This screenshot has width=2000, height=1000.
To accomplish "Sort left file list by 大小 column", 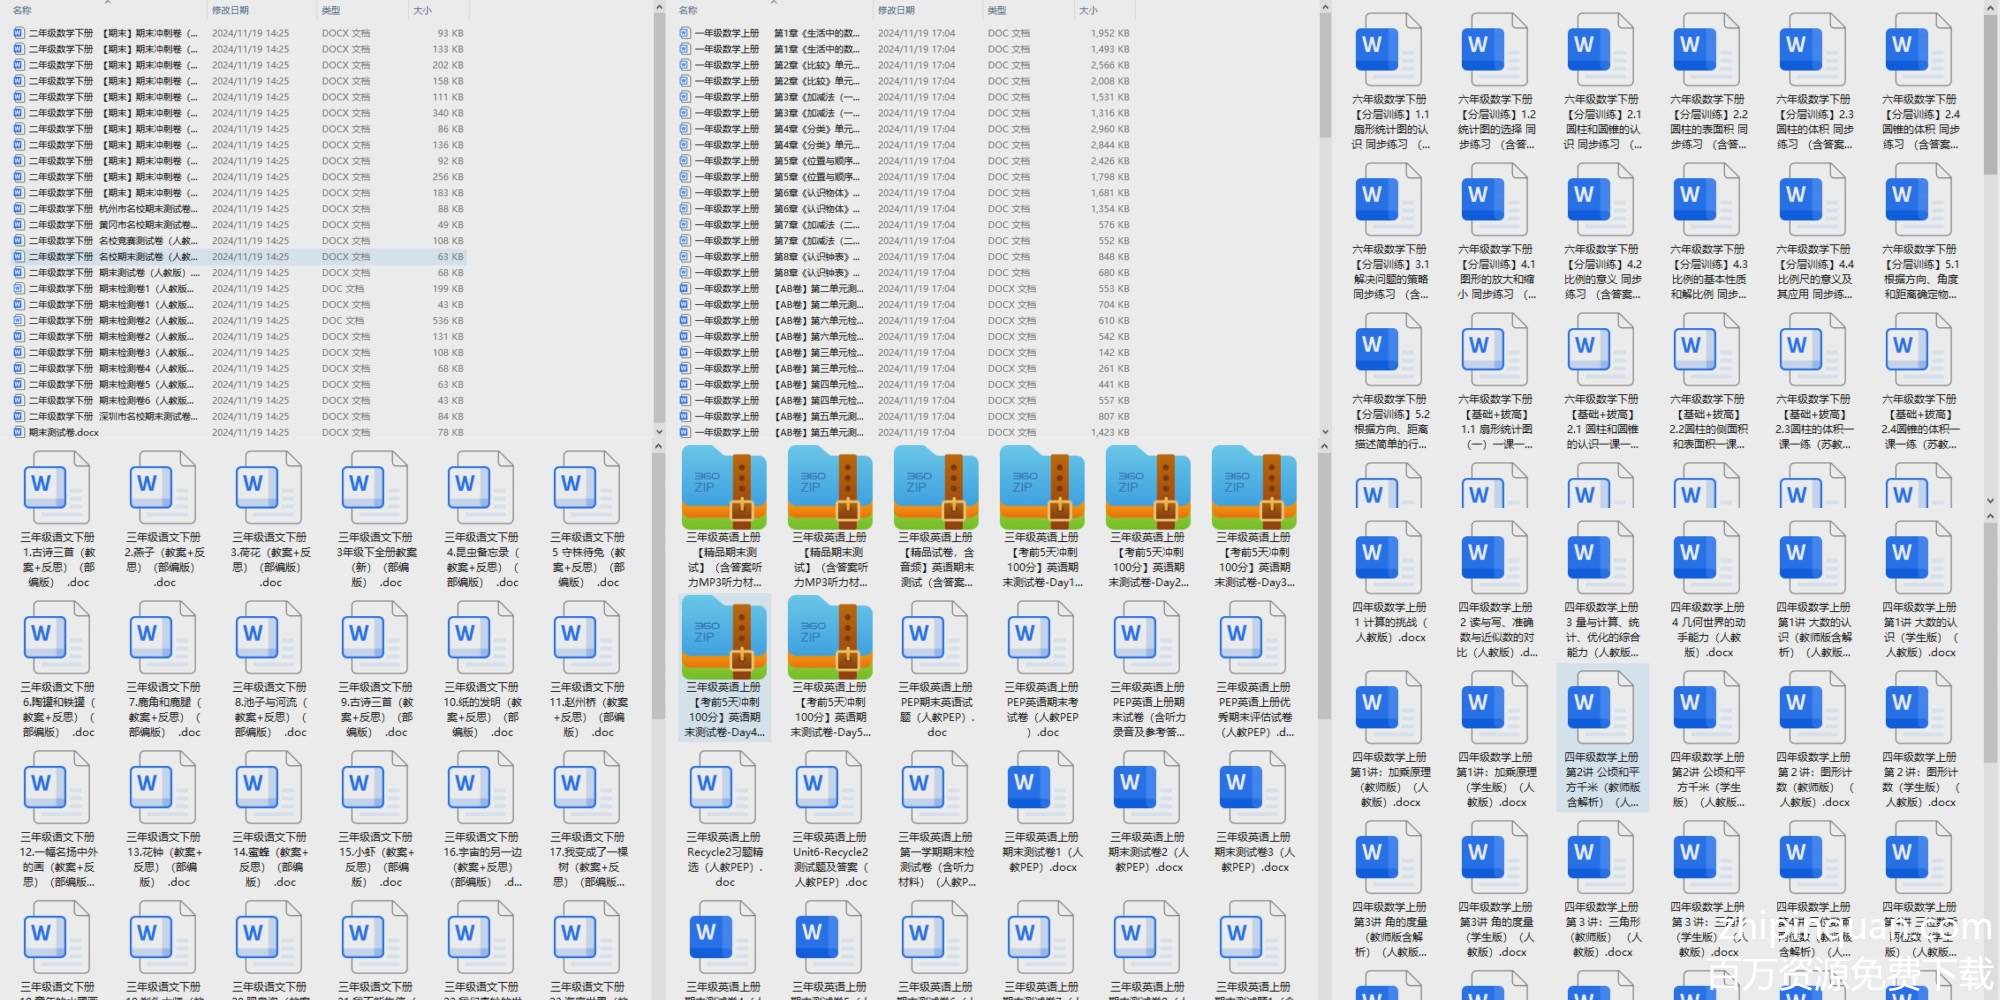I will 423,10.
